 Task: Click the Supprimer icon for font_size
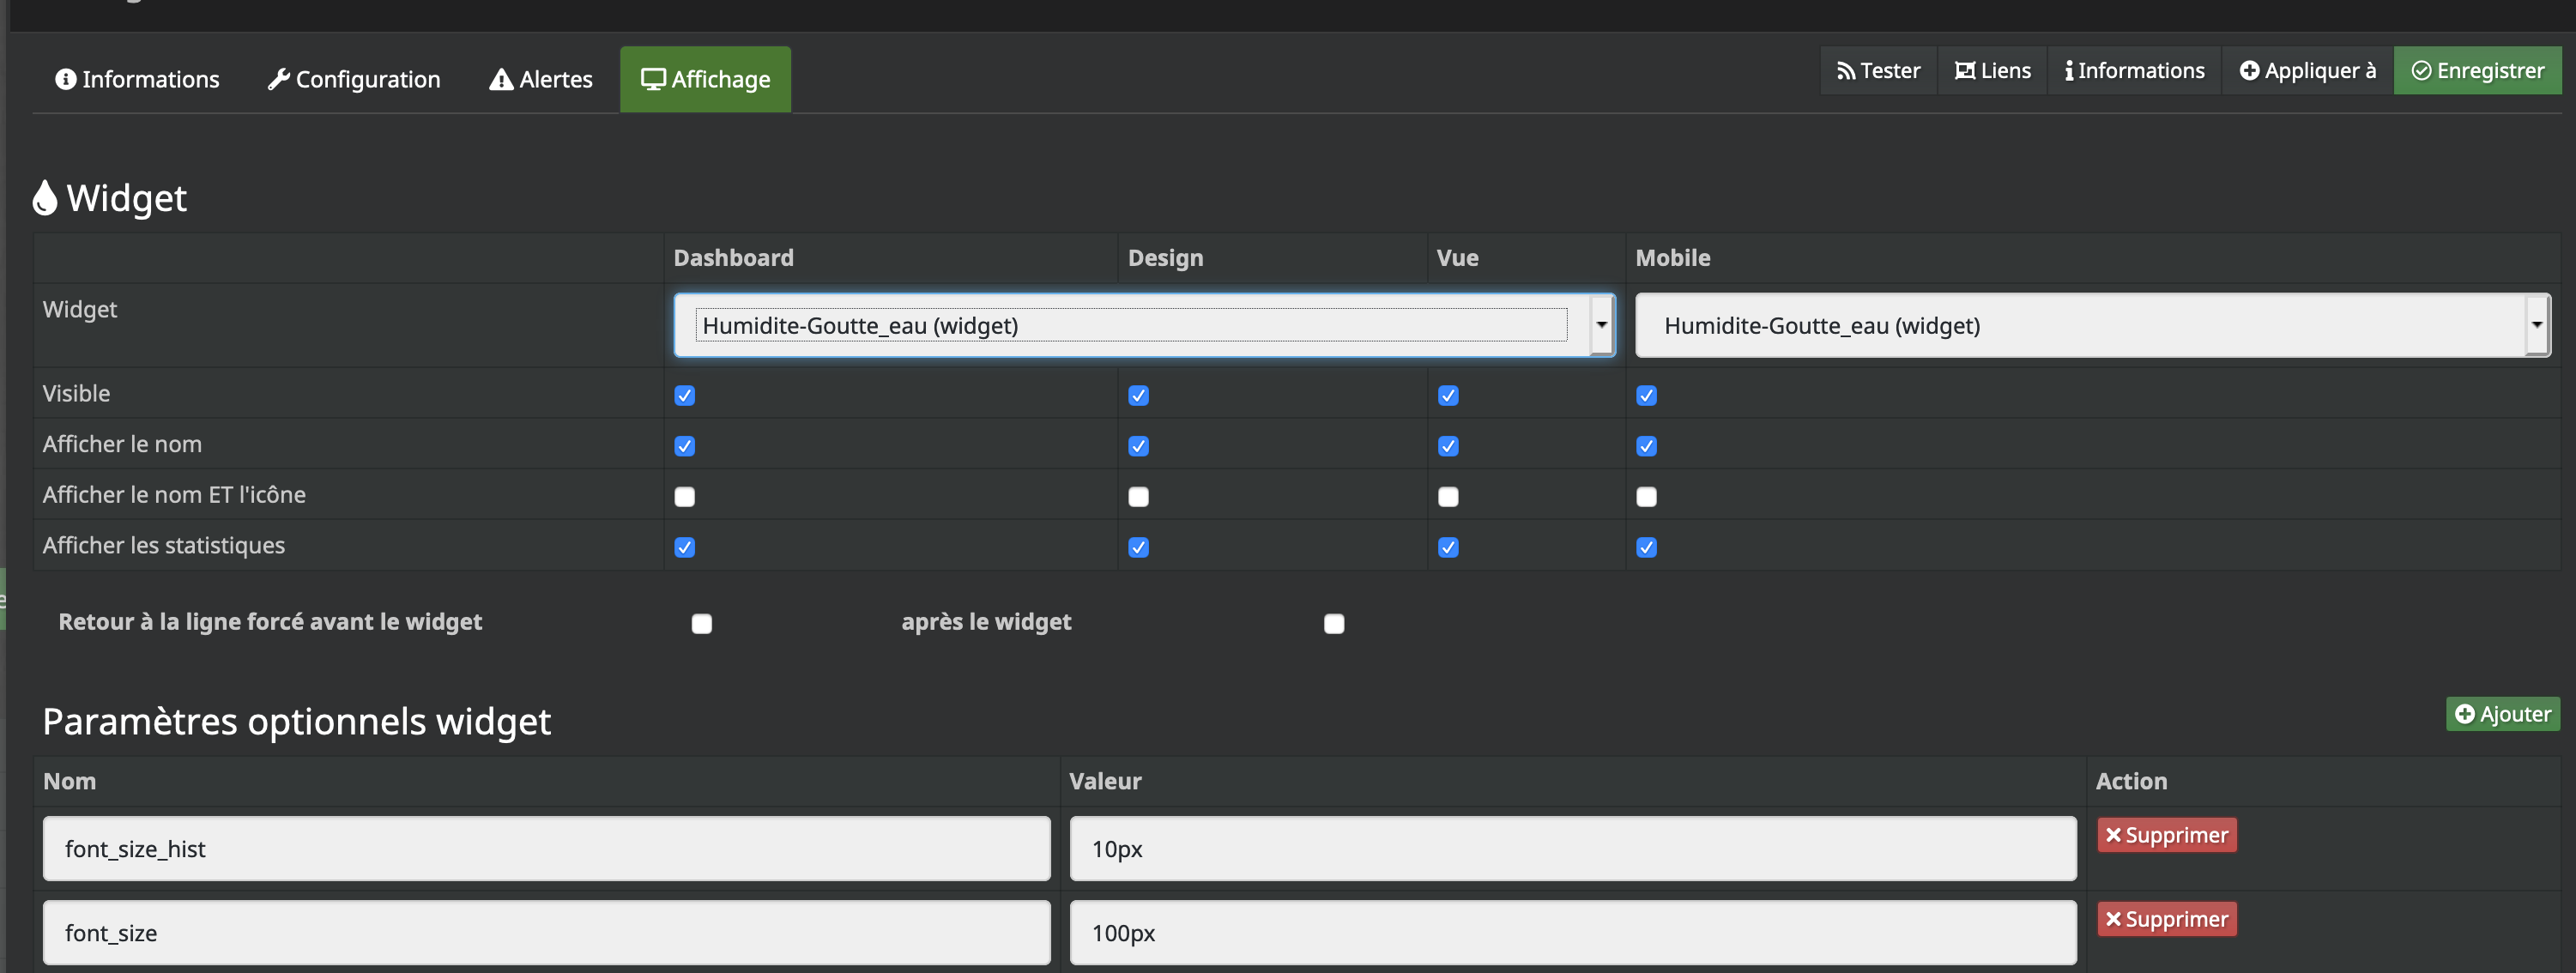2165,919
